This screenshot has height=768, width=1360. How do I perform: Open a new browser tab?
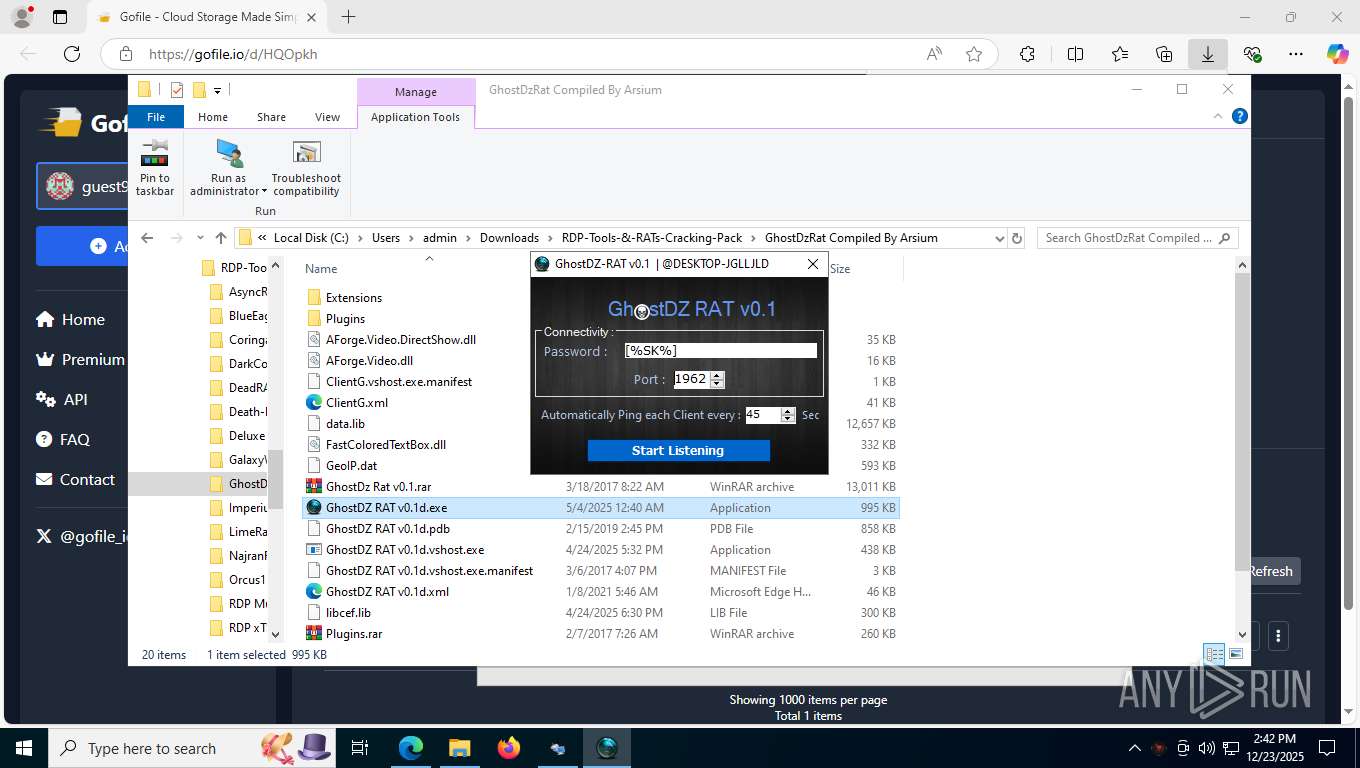point(348,17)
